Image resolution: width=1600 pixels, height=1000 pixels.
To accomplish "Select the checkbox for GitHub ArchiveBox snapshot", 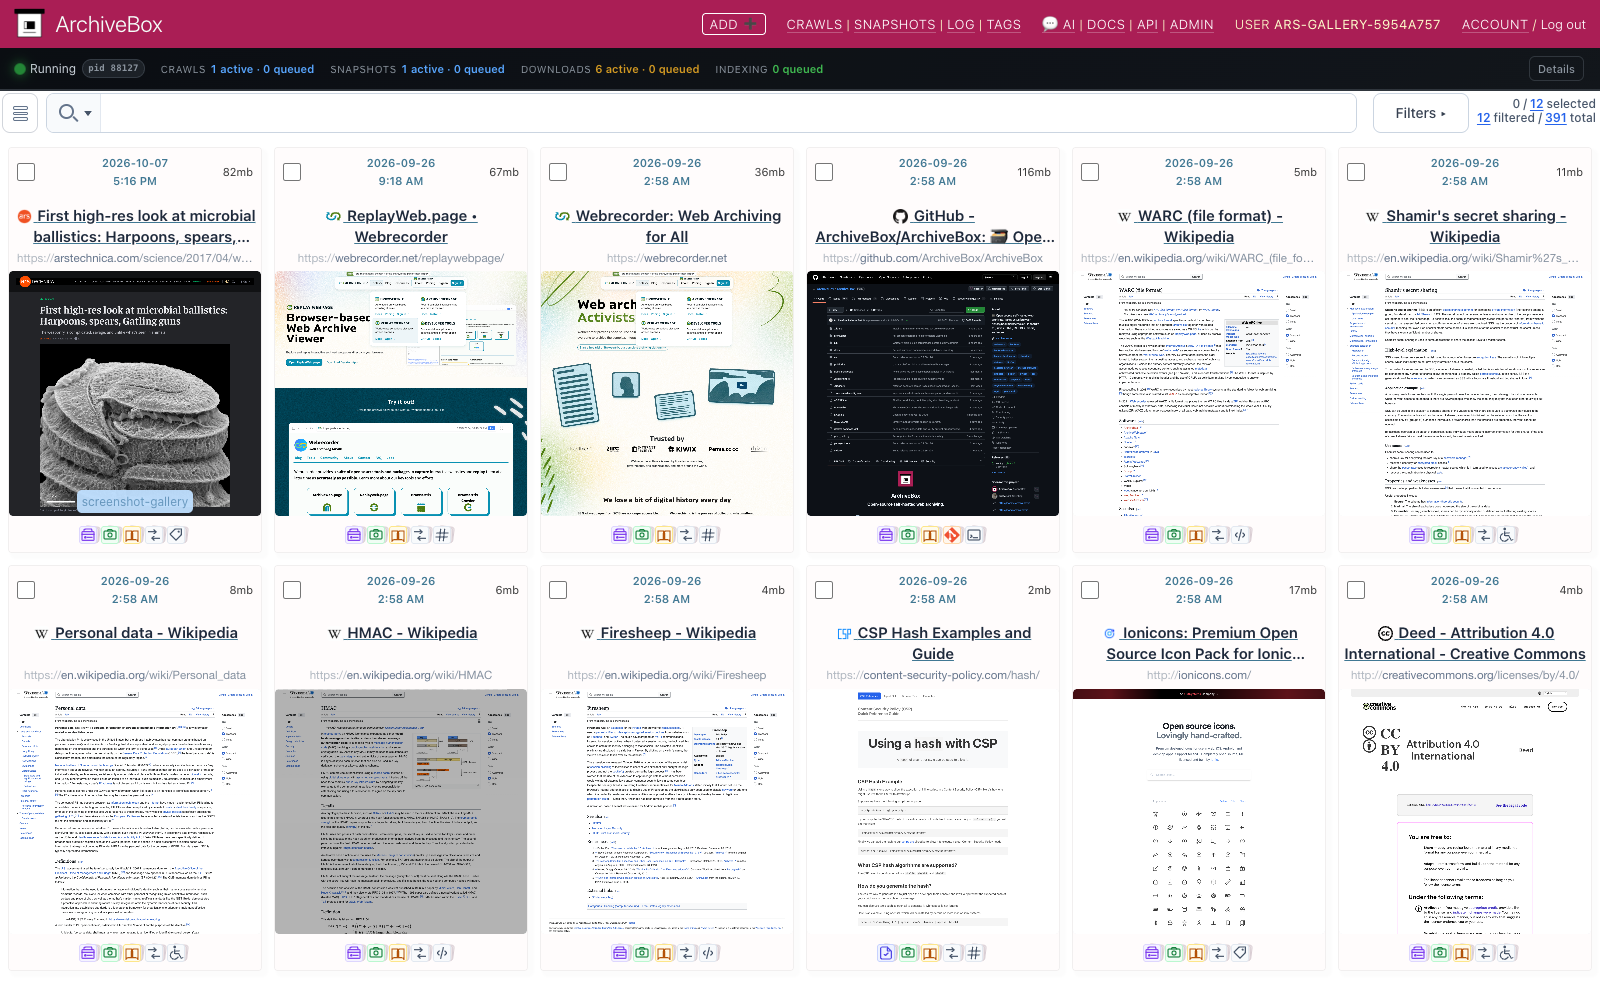I will pos(824,172).
